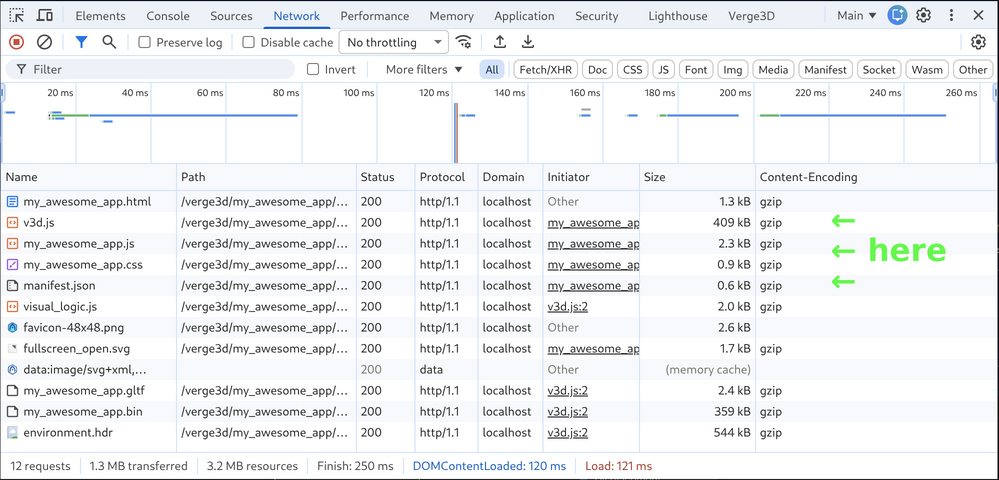Filter requests by CSS type

(x=633, y=69)
